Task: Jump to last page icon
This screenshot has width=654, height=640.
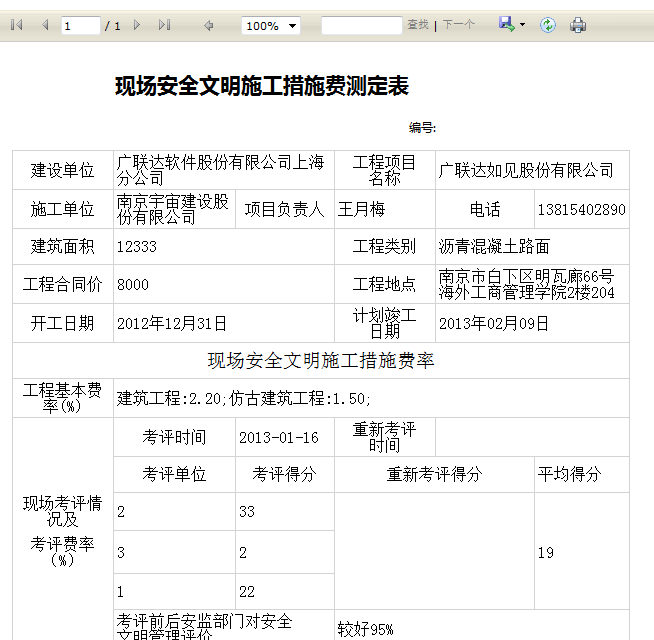Action: tap(165, 25)
